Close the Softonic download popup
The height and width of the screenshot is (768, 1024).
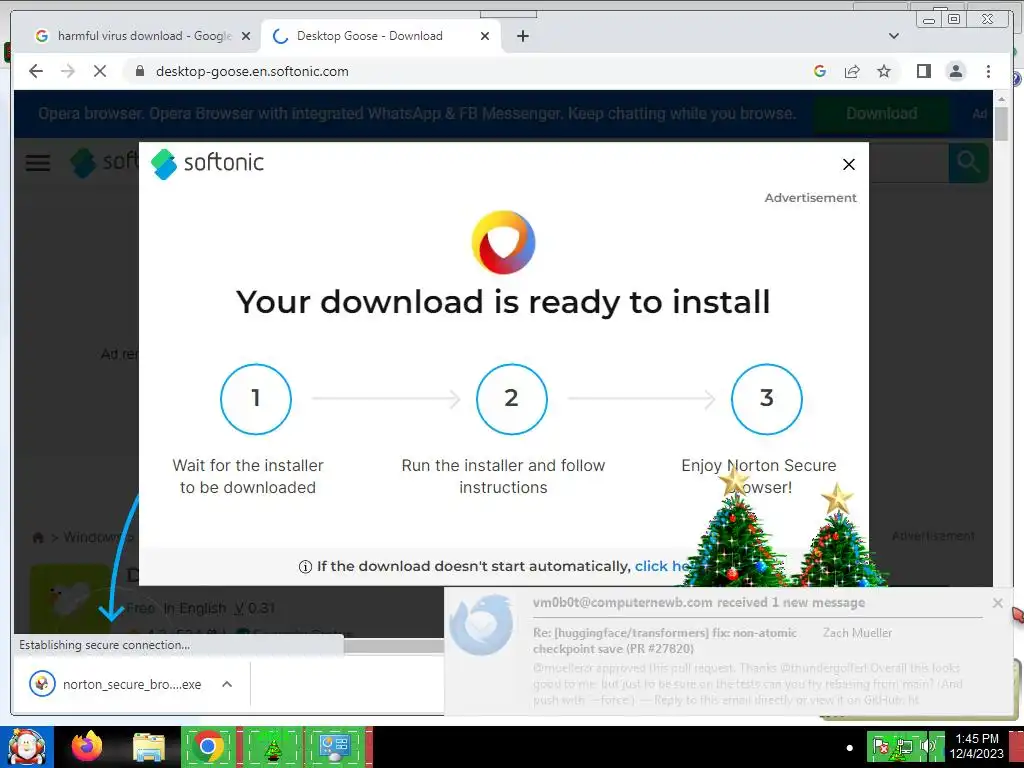[849, 165]
